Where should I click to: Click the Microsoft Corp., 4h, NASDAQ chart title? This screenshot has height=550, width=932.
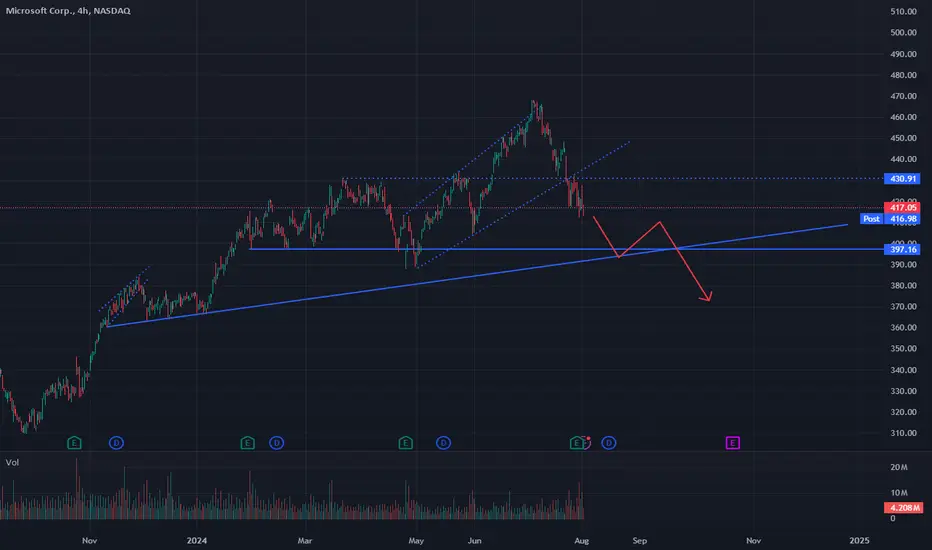68,11
